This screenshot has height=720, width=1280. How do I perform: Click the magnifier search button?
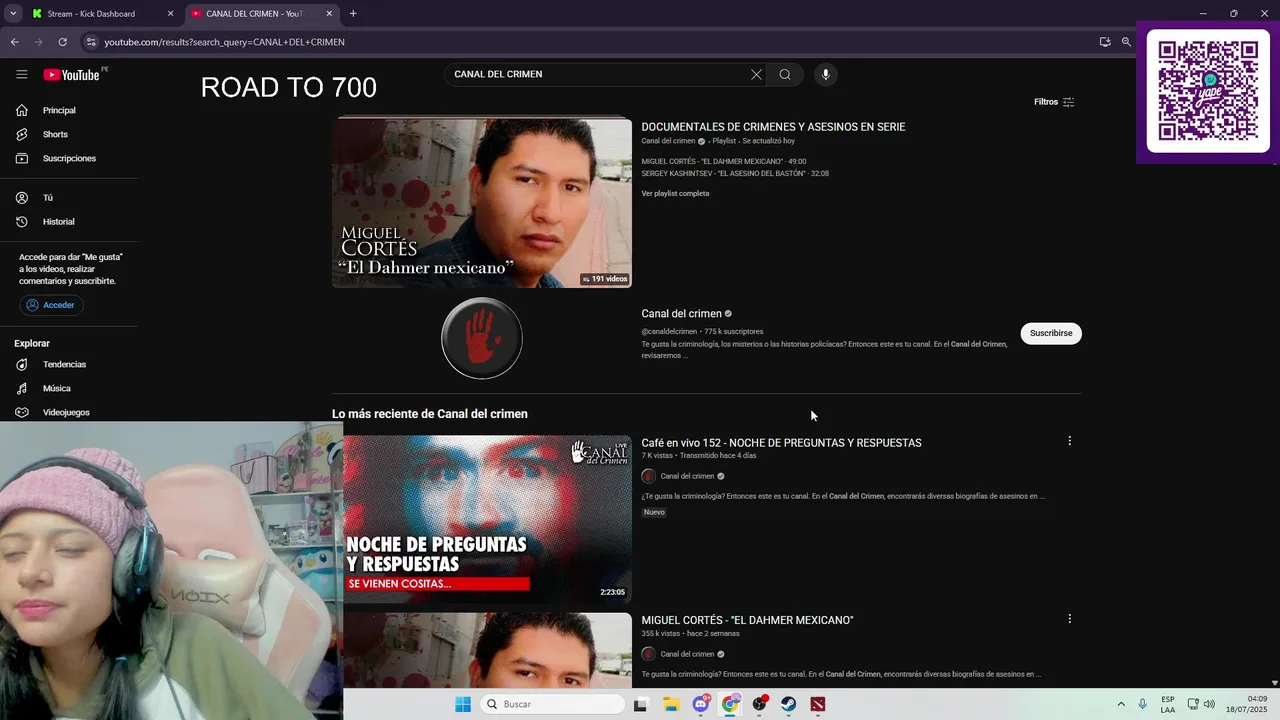point(785,74)
